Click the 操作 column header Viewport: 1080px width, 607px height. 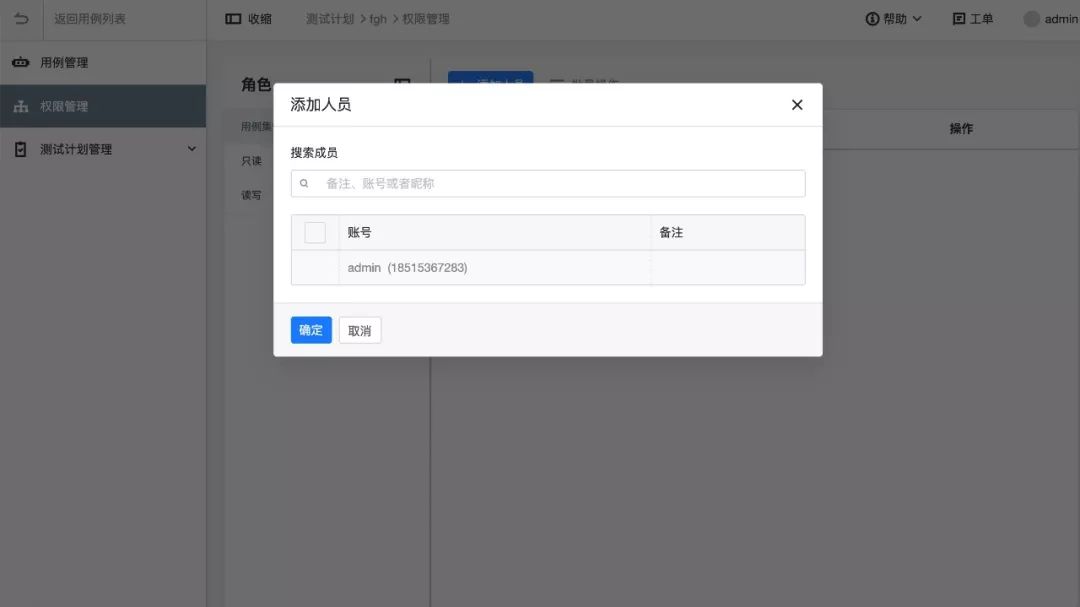click(x=961, y=128)
